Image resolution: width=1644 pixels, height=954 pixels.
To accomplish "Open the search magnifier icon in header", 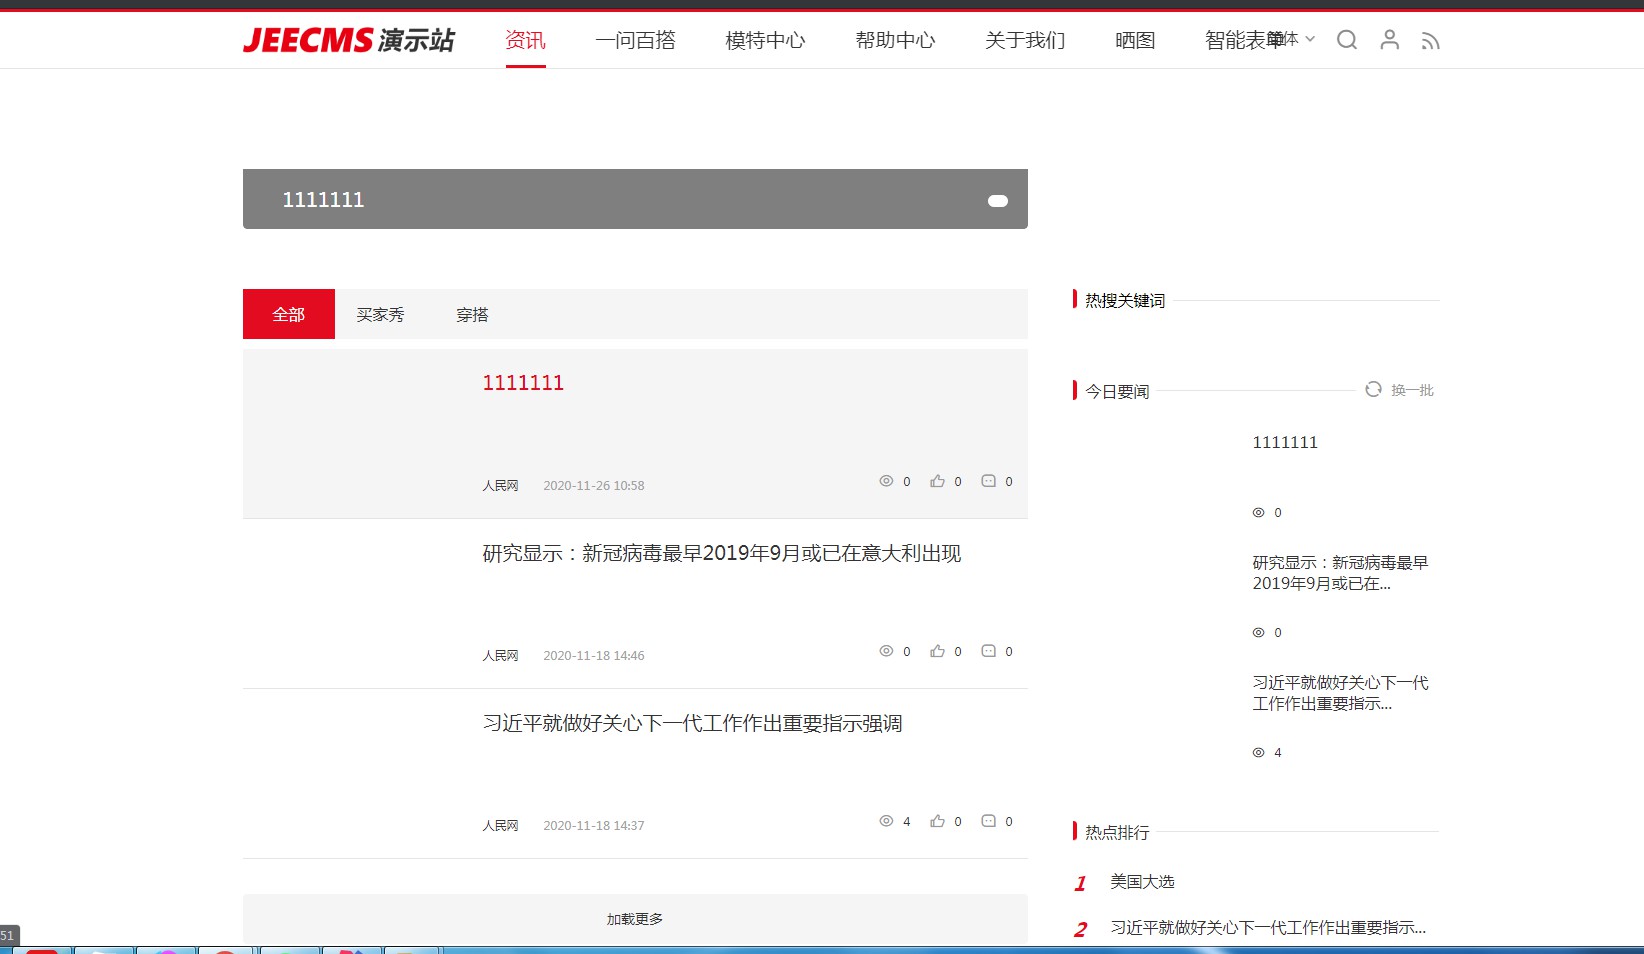I will (1347, 40).
